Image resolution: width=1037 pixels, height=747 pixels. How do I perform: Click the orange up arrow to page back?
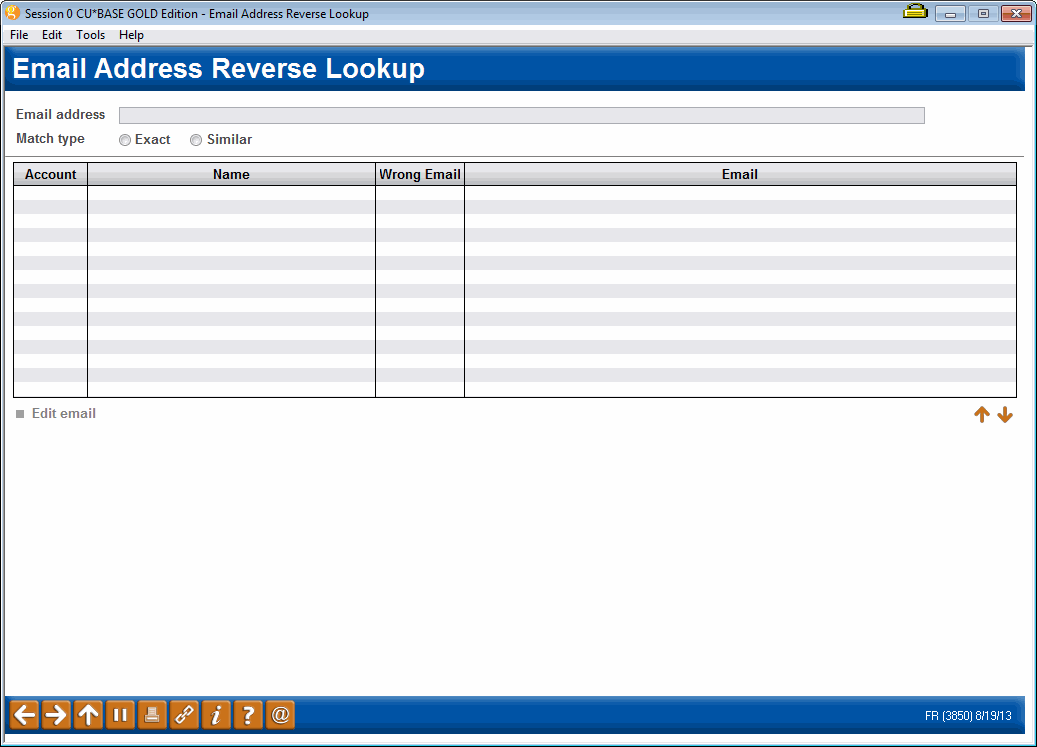coord(982,414)
